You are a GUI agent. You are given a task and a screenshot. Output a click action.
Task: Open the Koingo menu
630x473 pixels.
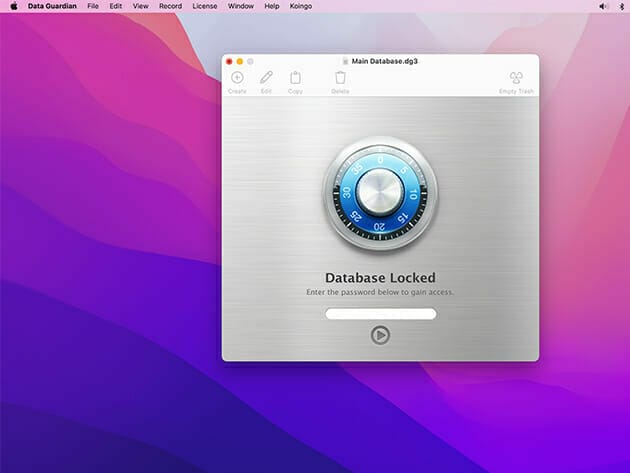coord(301,6)
